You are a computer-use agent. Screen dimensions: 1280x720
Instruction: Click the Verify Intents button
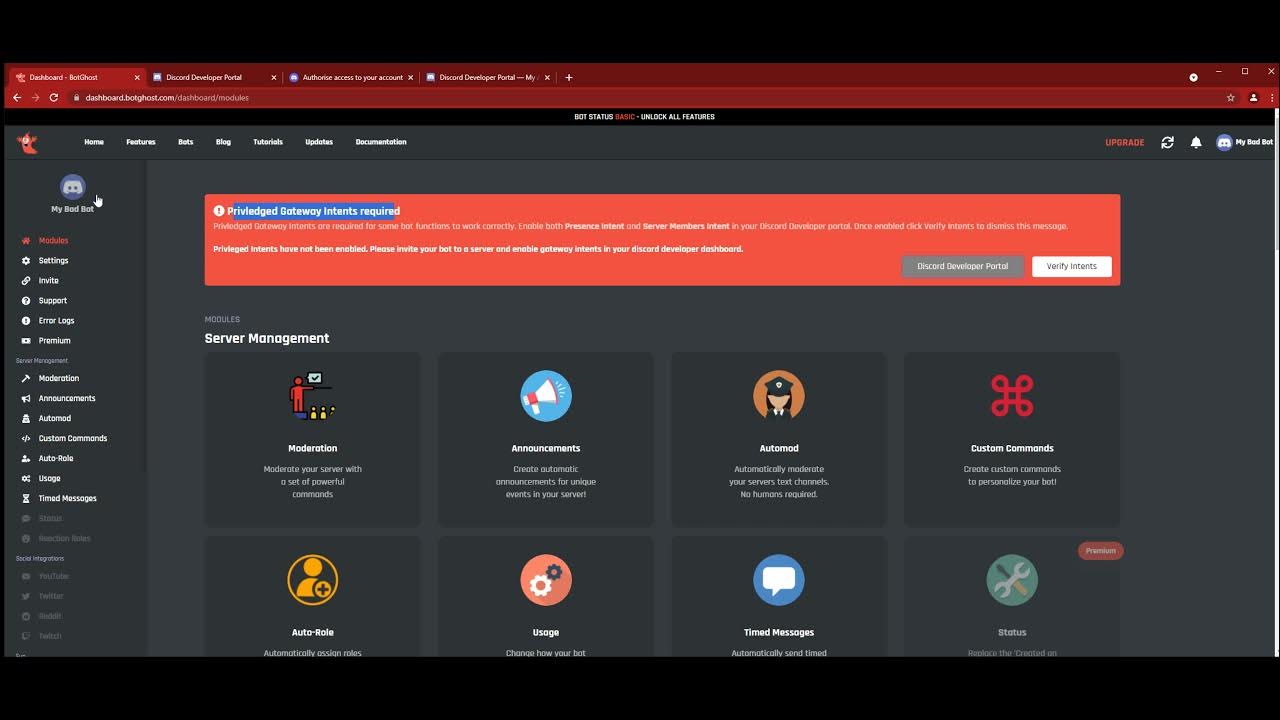[1071, 266]
